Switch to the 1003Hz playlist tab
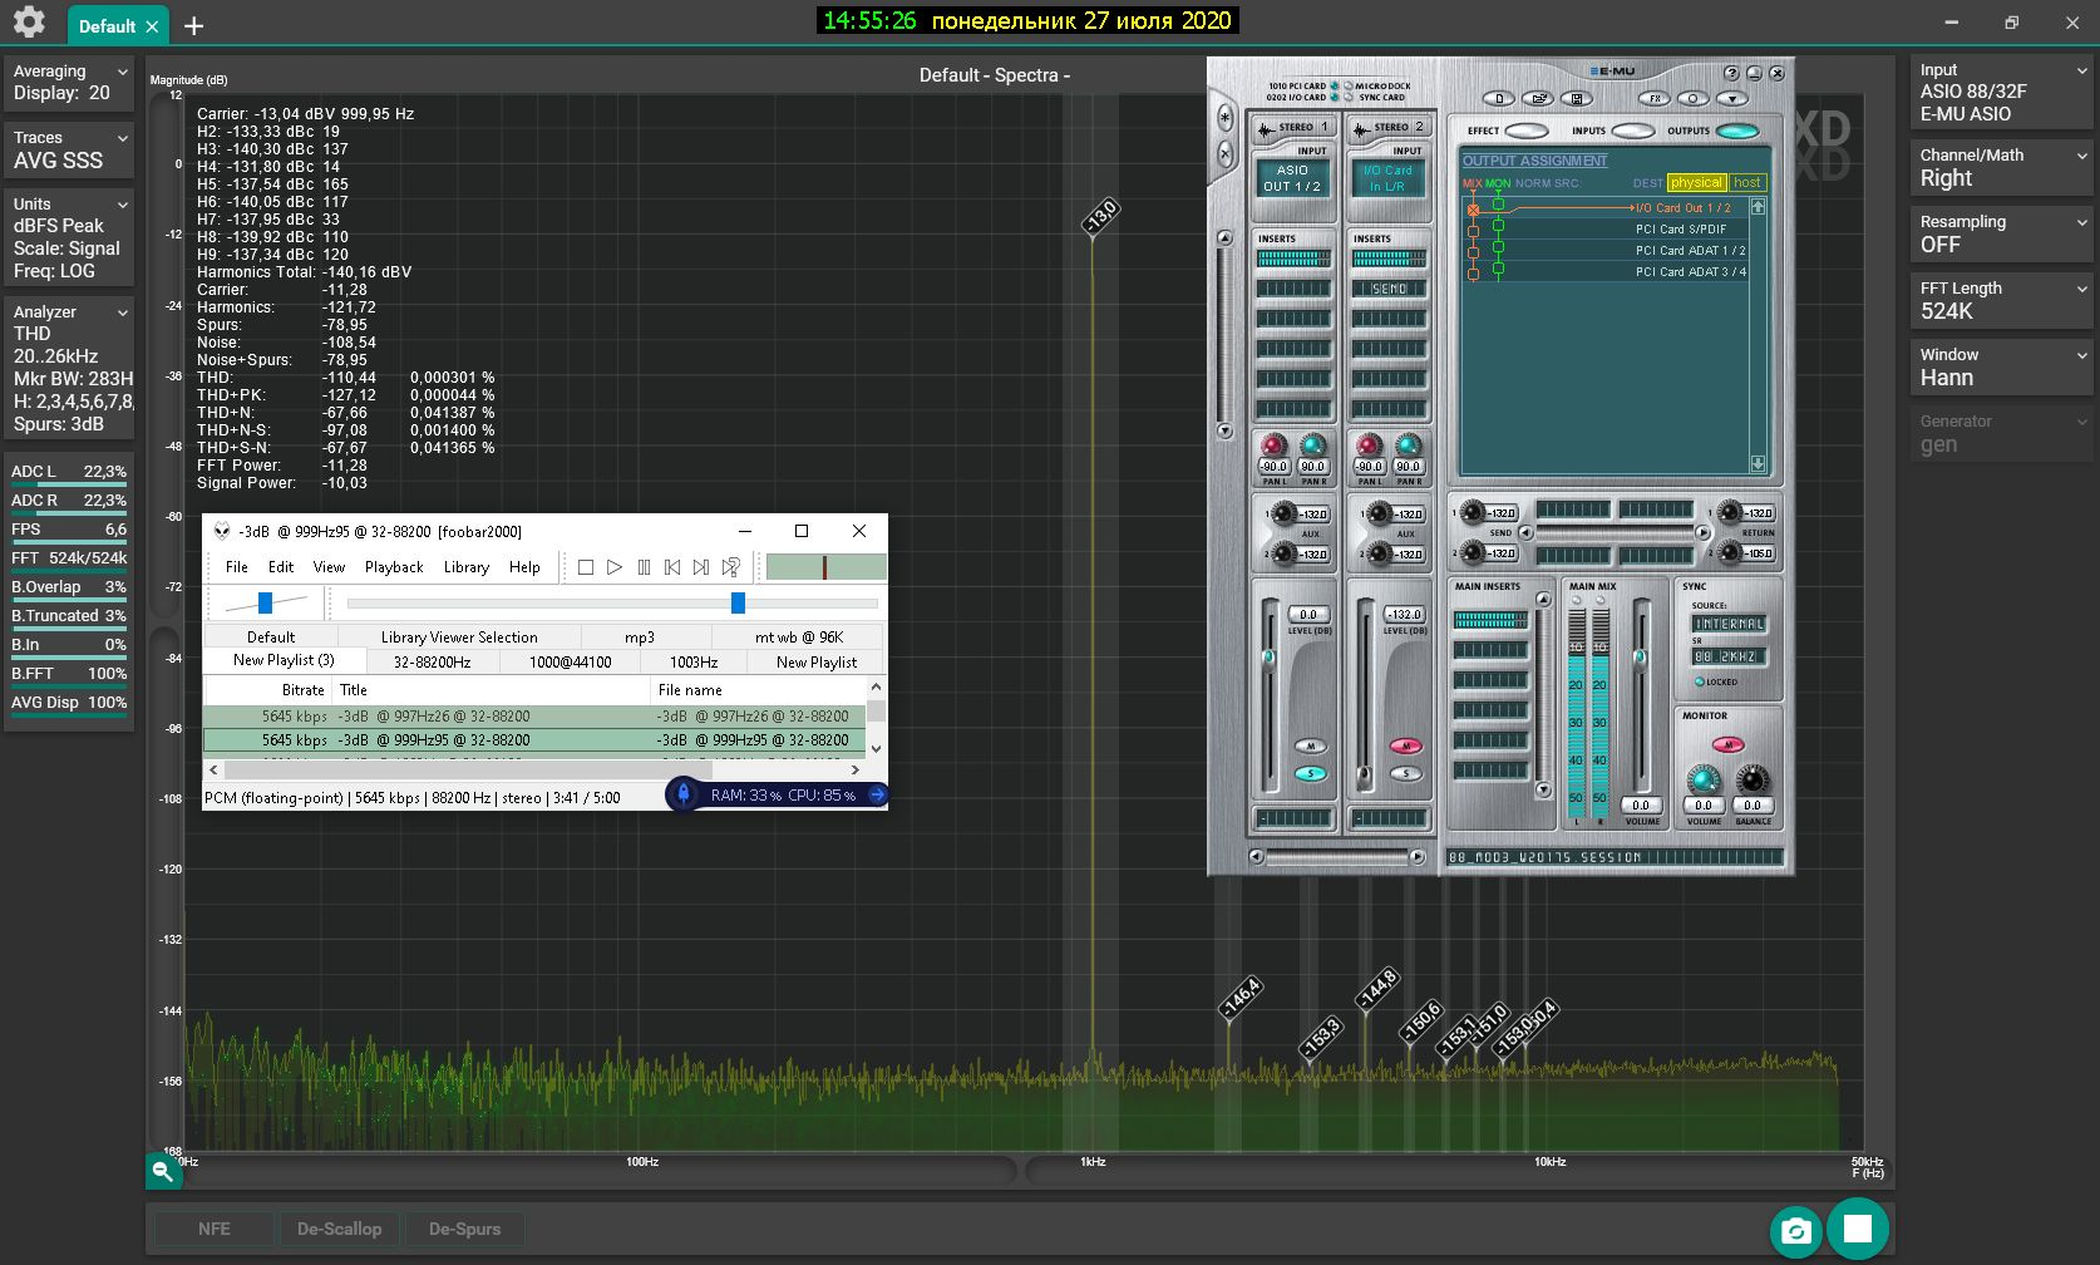 click(693, 662)
